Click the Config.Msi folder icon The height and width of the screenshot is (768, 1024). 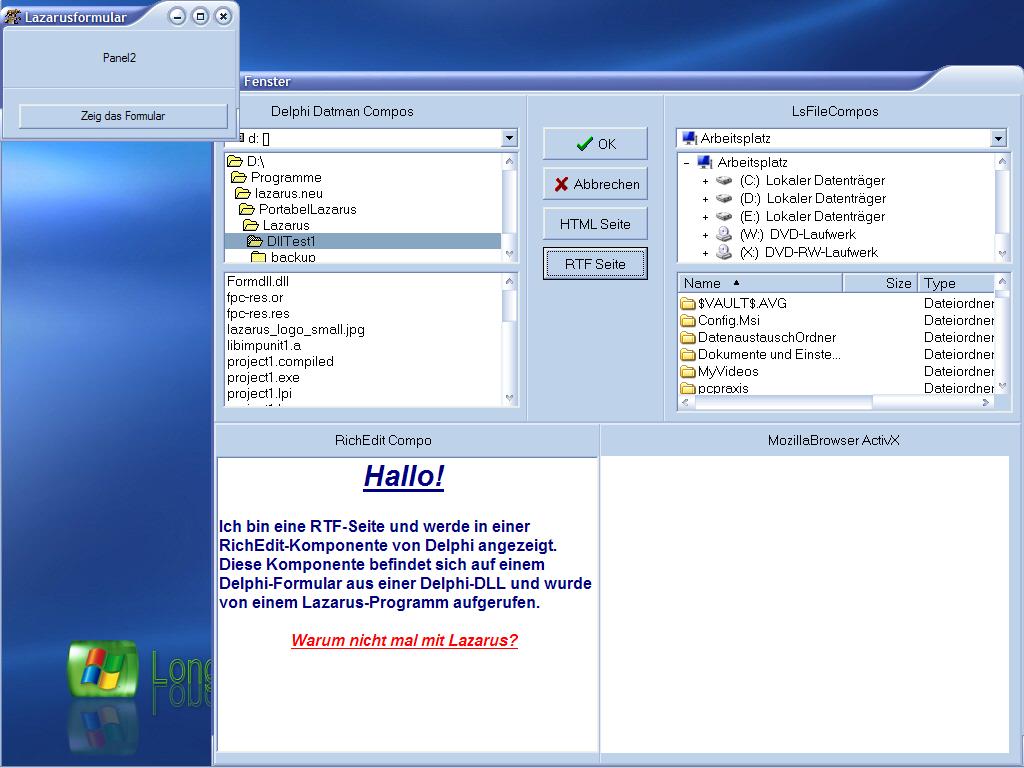pos(688,320)
